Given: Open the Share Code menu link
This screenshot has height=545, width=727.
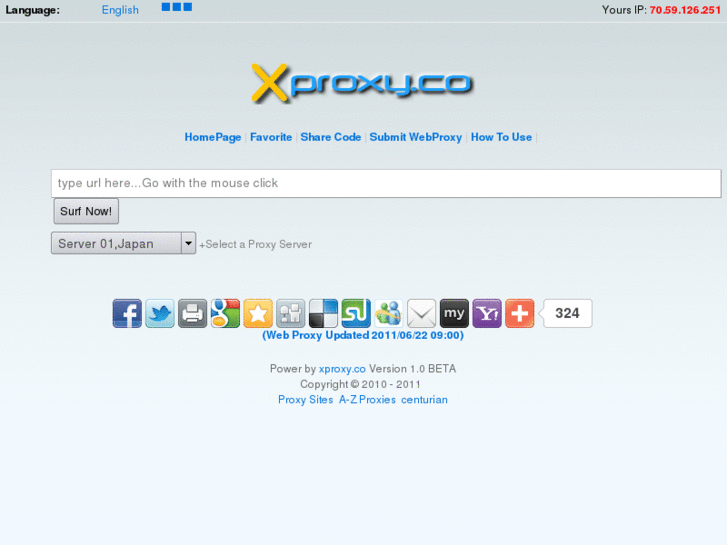Looking at the screenshot, I should 331,137.
